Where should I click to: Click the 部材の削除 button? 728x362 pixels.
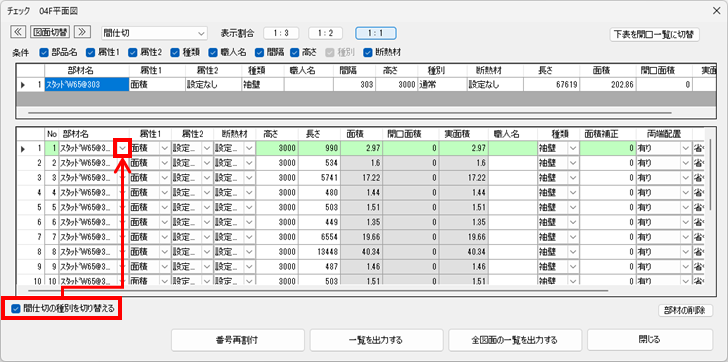(685, 311)
